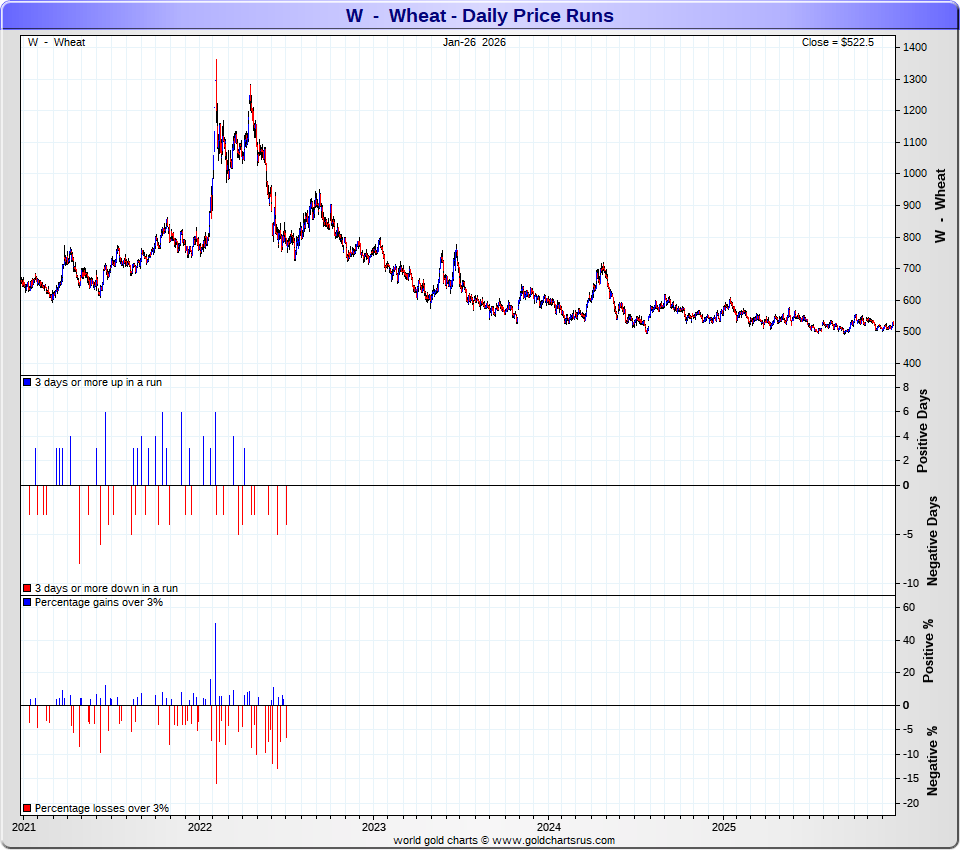Click the 'Negative Days' axis title
960x850 pixels.
932,541
